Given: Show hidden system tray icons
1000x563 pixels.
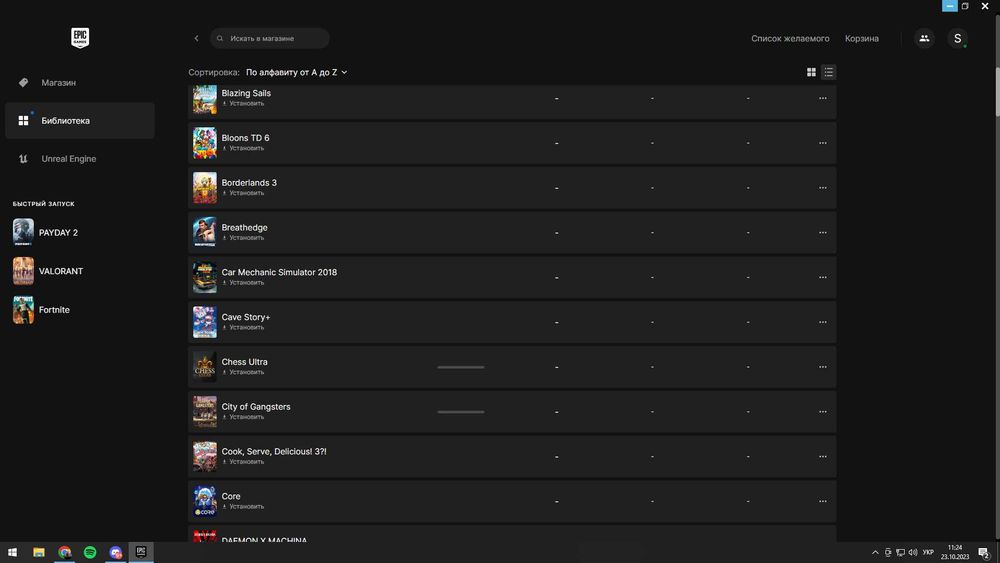Looking at the screenshot, I should [875, 552].
